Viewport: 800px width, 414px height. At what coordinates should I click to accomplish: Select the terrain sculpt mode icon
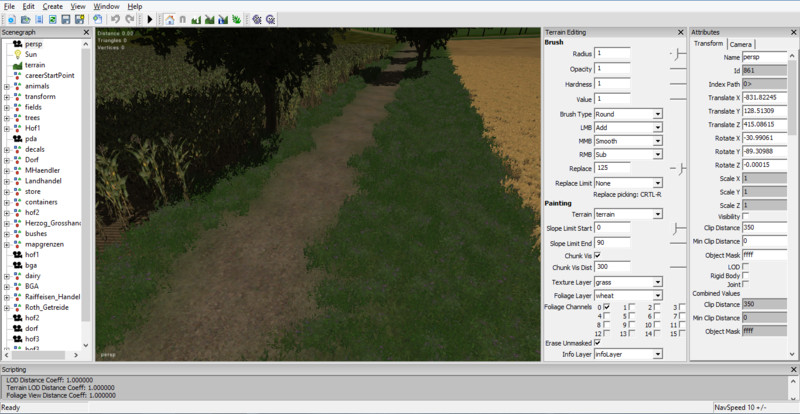coord(196,19)
